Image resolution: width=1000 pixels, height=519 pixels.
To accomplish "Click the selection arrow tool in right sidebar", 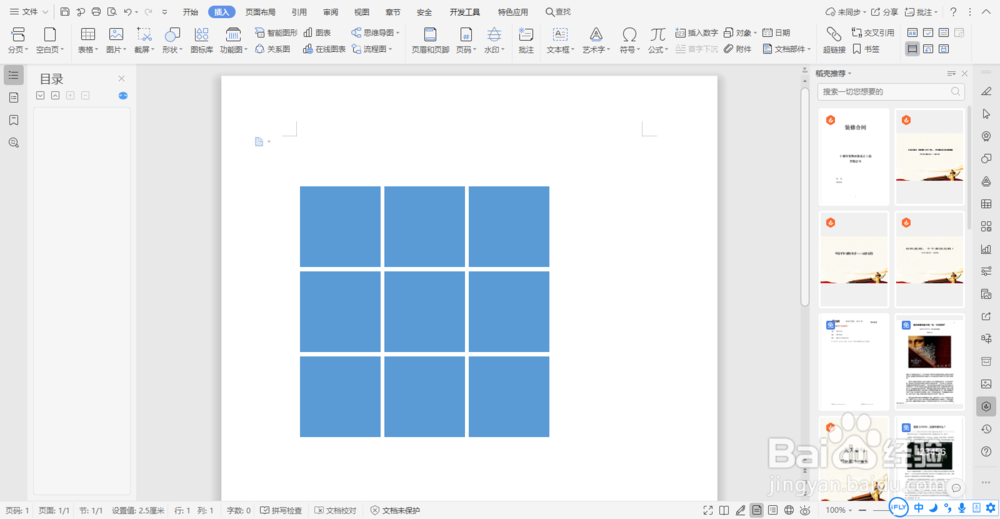I will [x=986, y=113].
